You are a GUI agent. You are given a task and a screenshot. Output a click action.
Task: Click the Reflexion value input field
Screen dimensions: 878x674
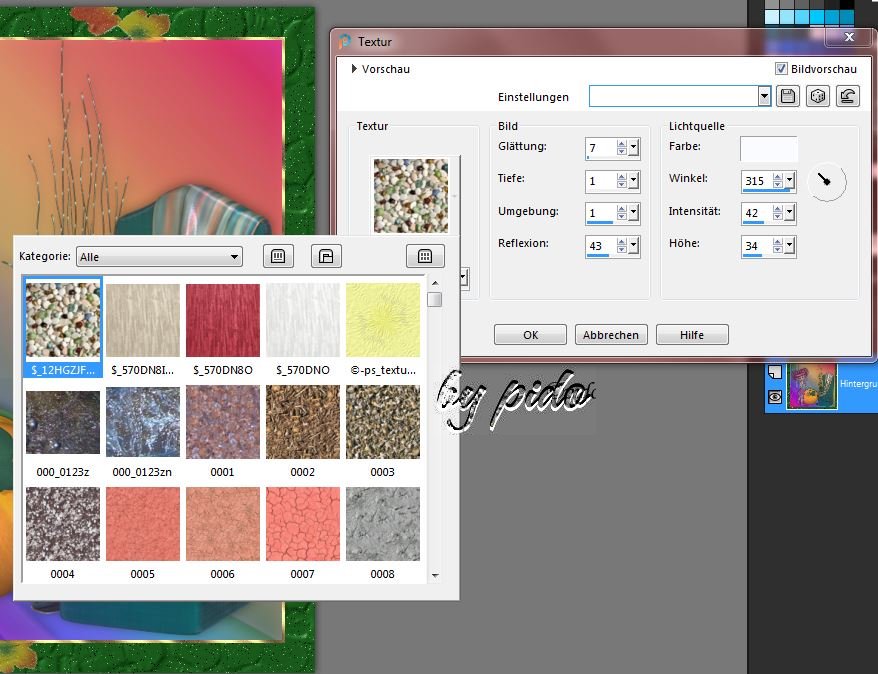pyautogui.click(x=599, y=245)
